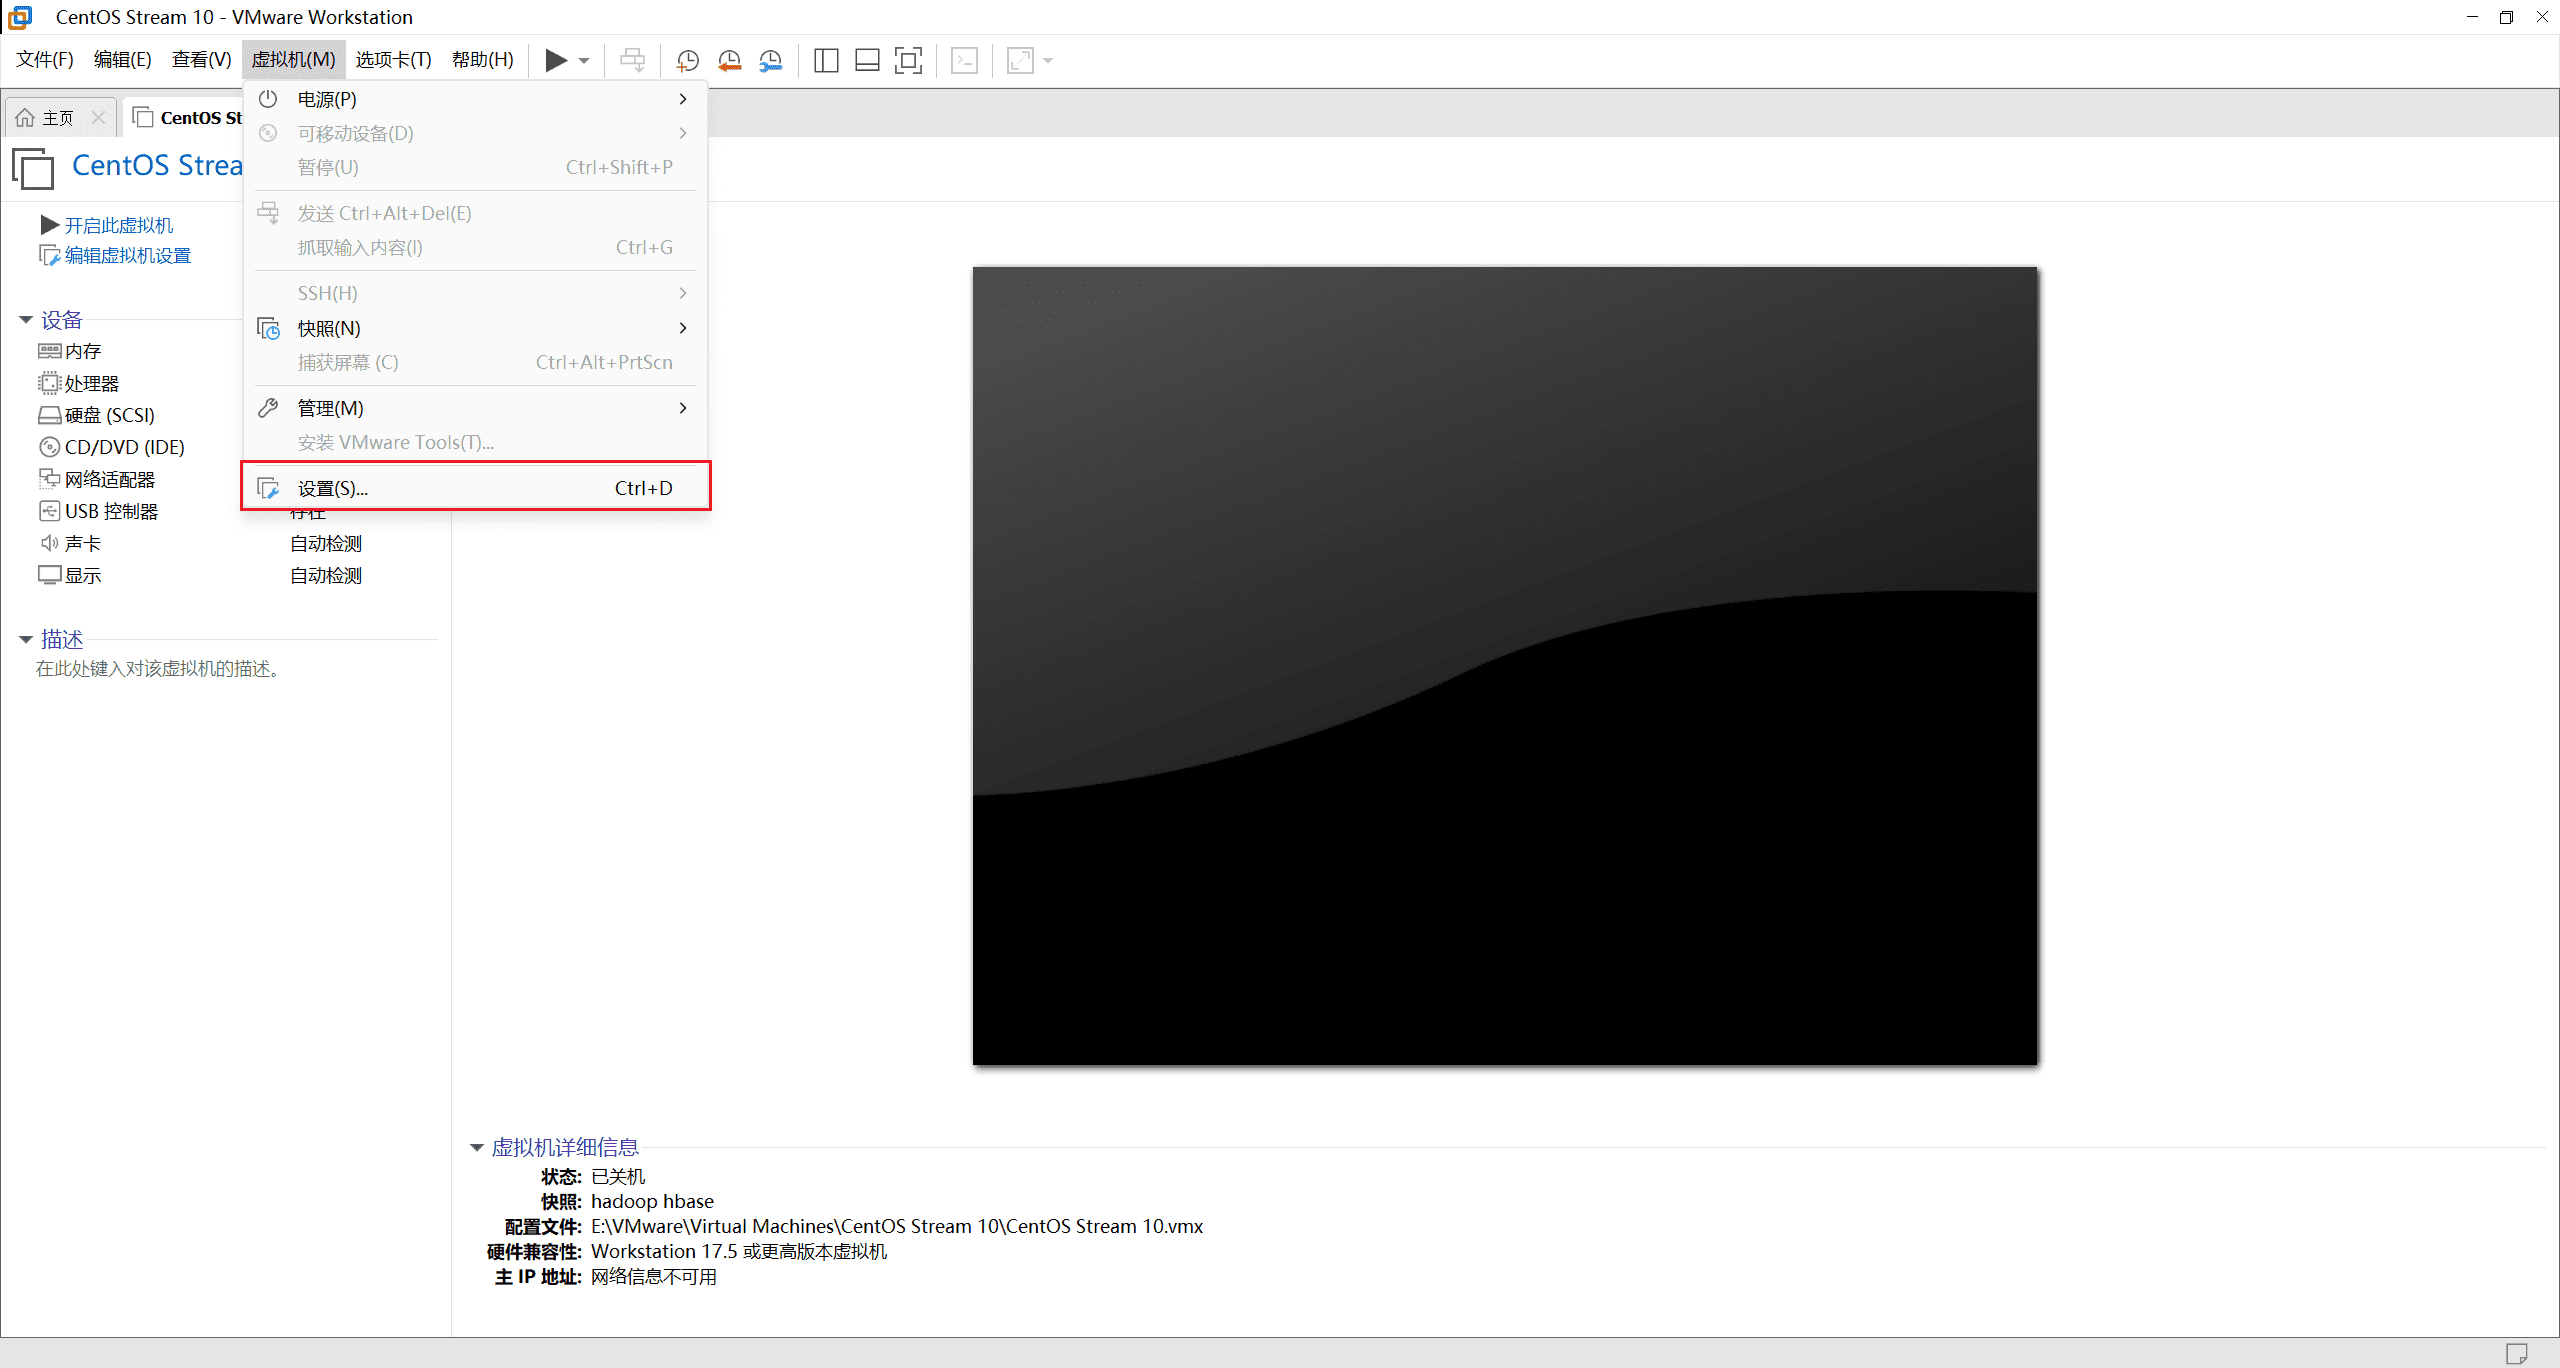Click 开启此虚拟机 link
Screen dimensions: 2560x1368
tap(119, 226)
